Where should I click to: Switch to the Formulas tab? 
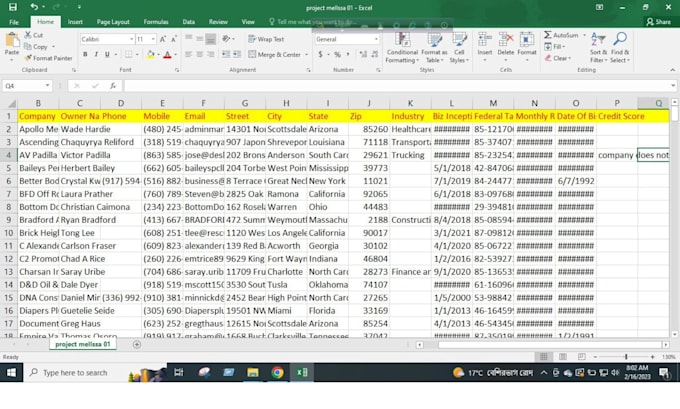pos(156,22)
